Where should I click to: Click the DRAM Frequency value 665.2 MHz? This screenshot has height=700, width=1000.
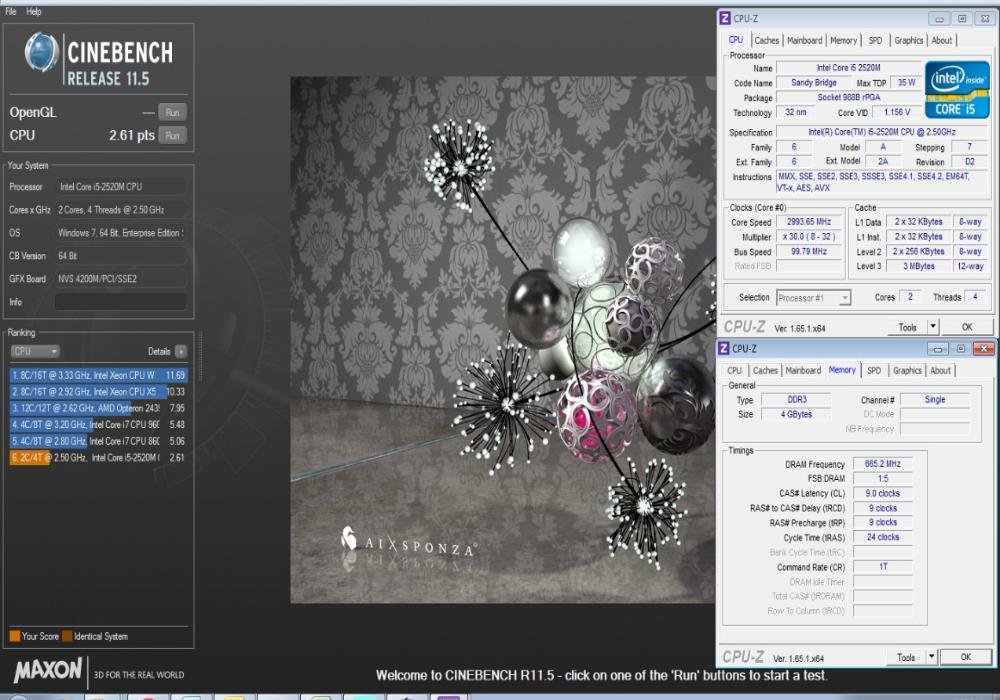point(883,464)
